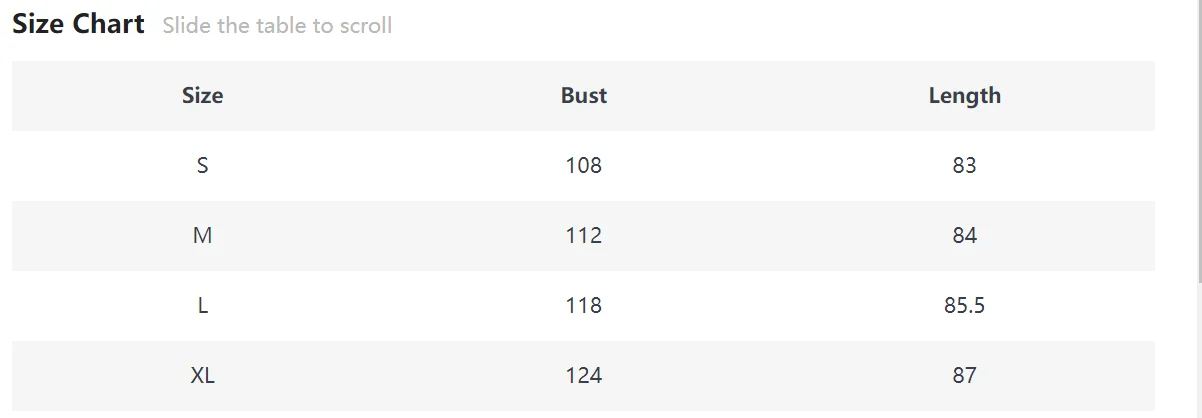Click length value 87
Viewport: 1202px width, 418px height.
tap(964, 376)
